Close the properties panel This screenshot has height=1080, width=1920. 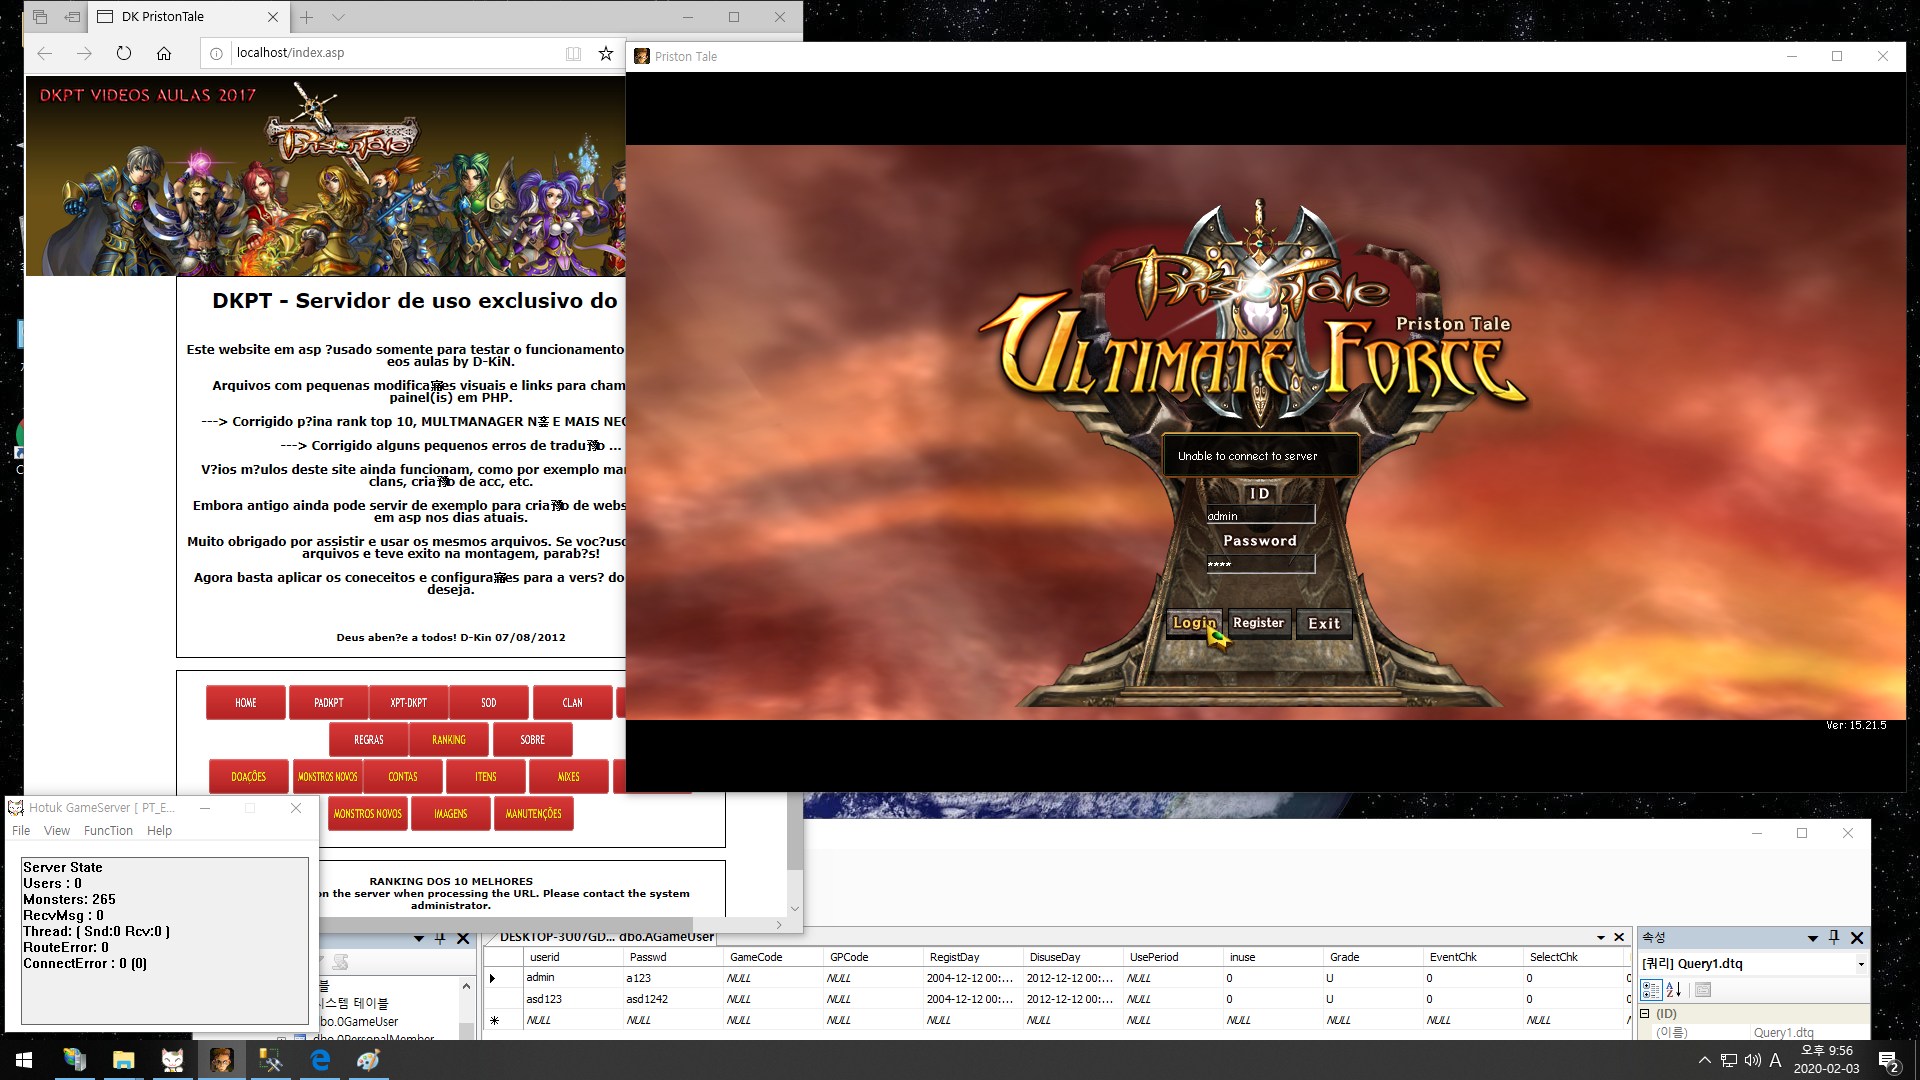[1857, 938]
